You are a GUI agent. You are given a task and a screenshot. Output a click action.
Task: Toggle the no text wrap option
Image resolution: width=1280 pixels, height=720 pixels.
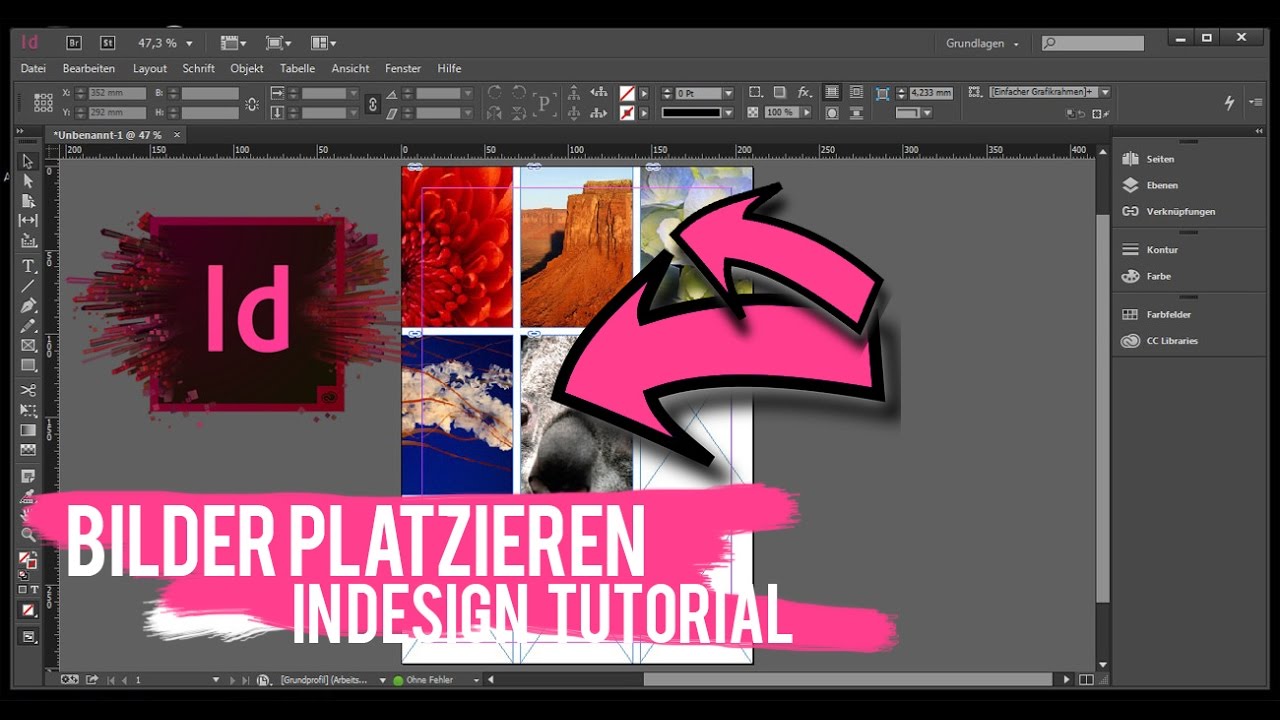831,93
